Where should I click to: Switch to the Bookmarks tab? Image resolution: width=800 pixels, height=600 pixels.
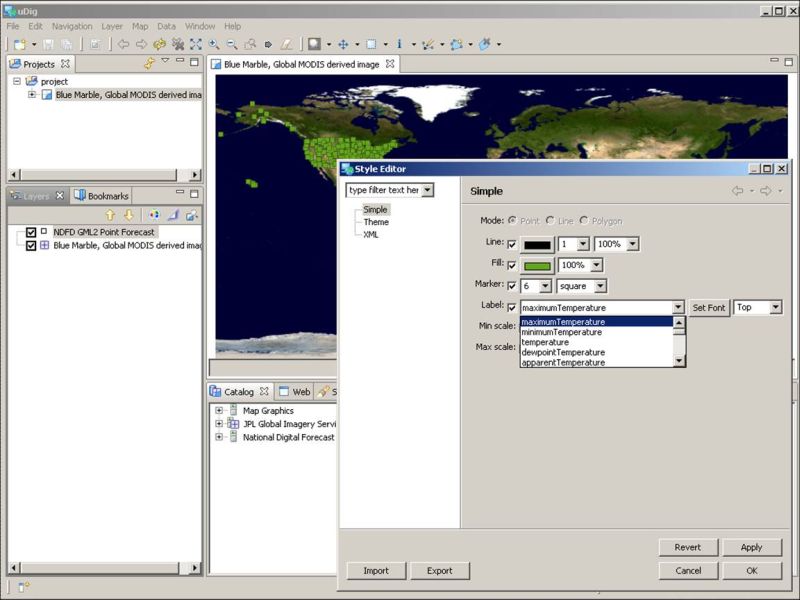click(101, 196)
